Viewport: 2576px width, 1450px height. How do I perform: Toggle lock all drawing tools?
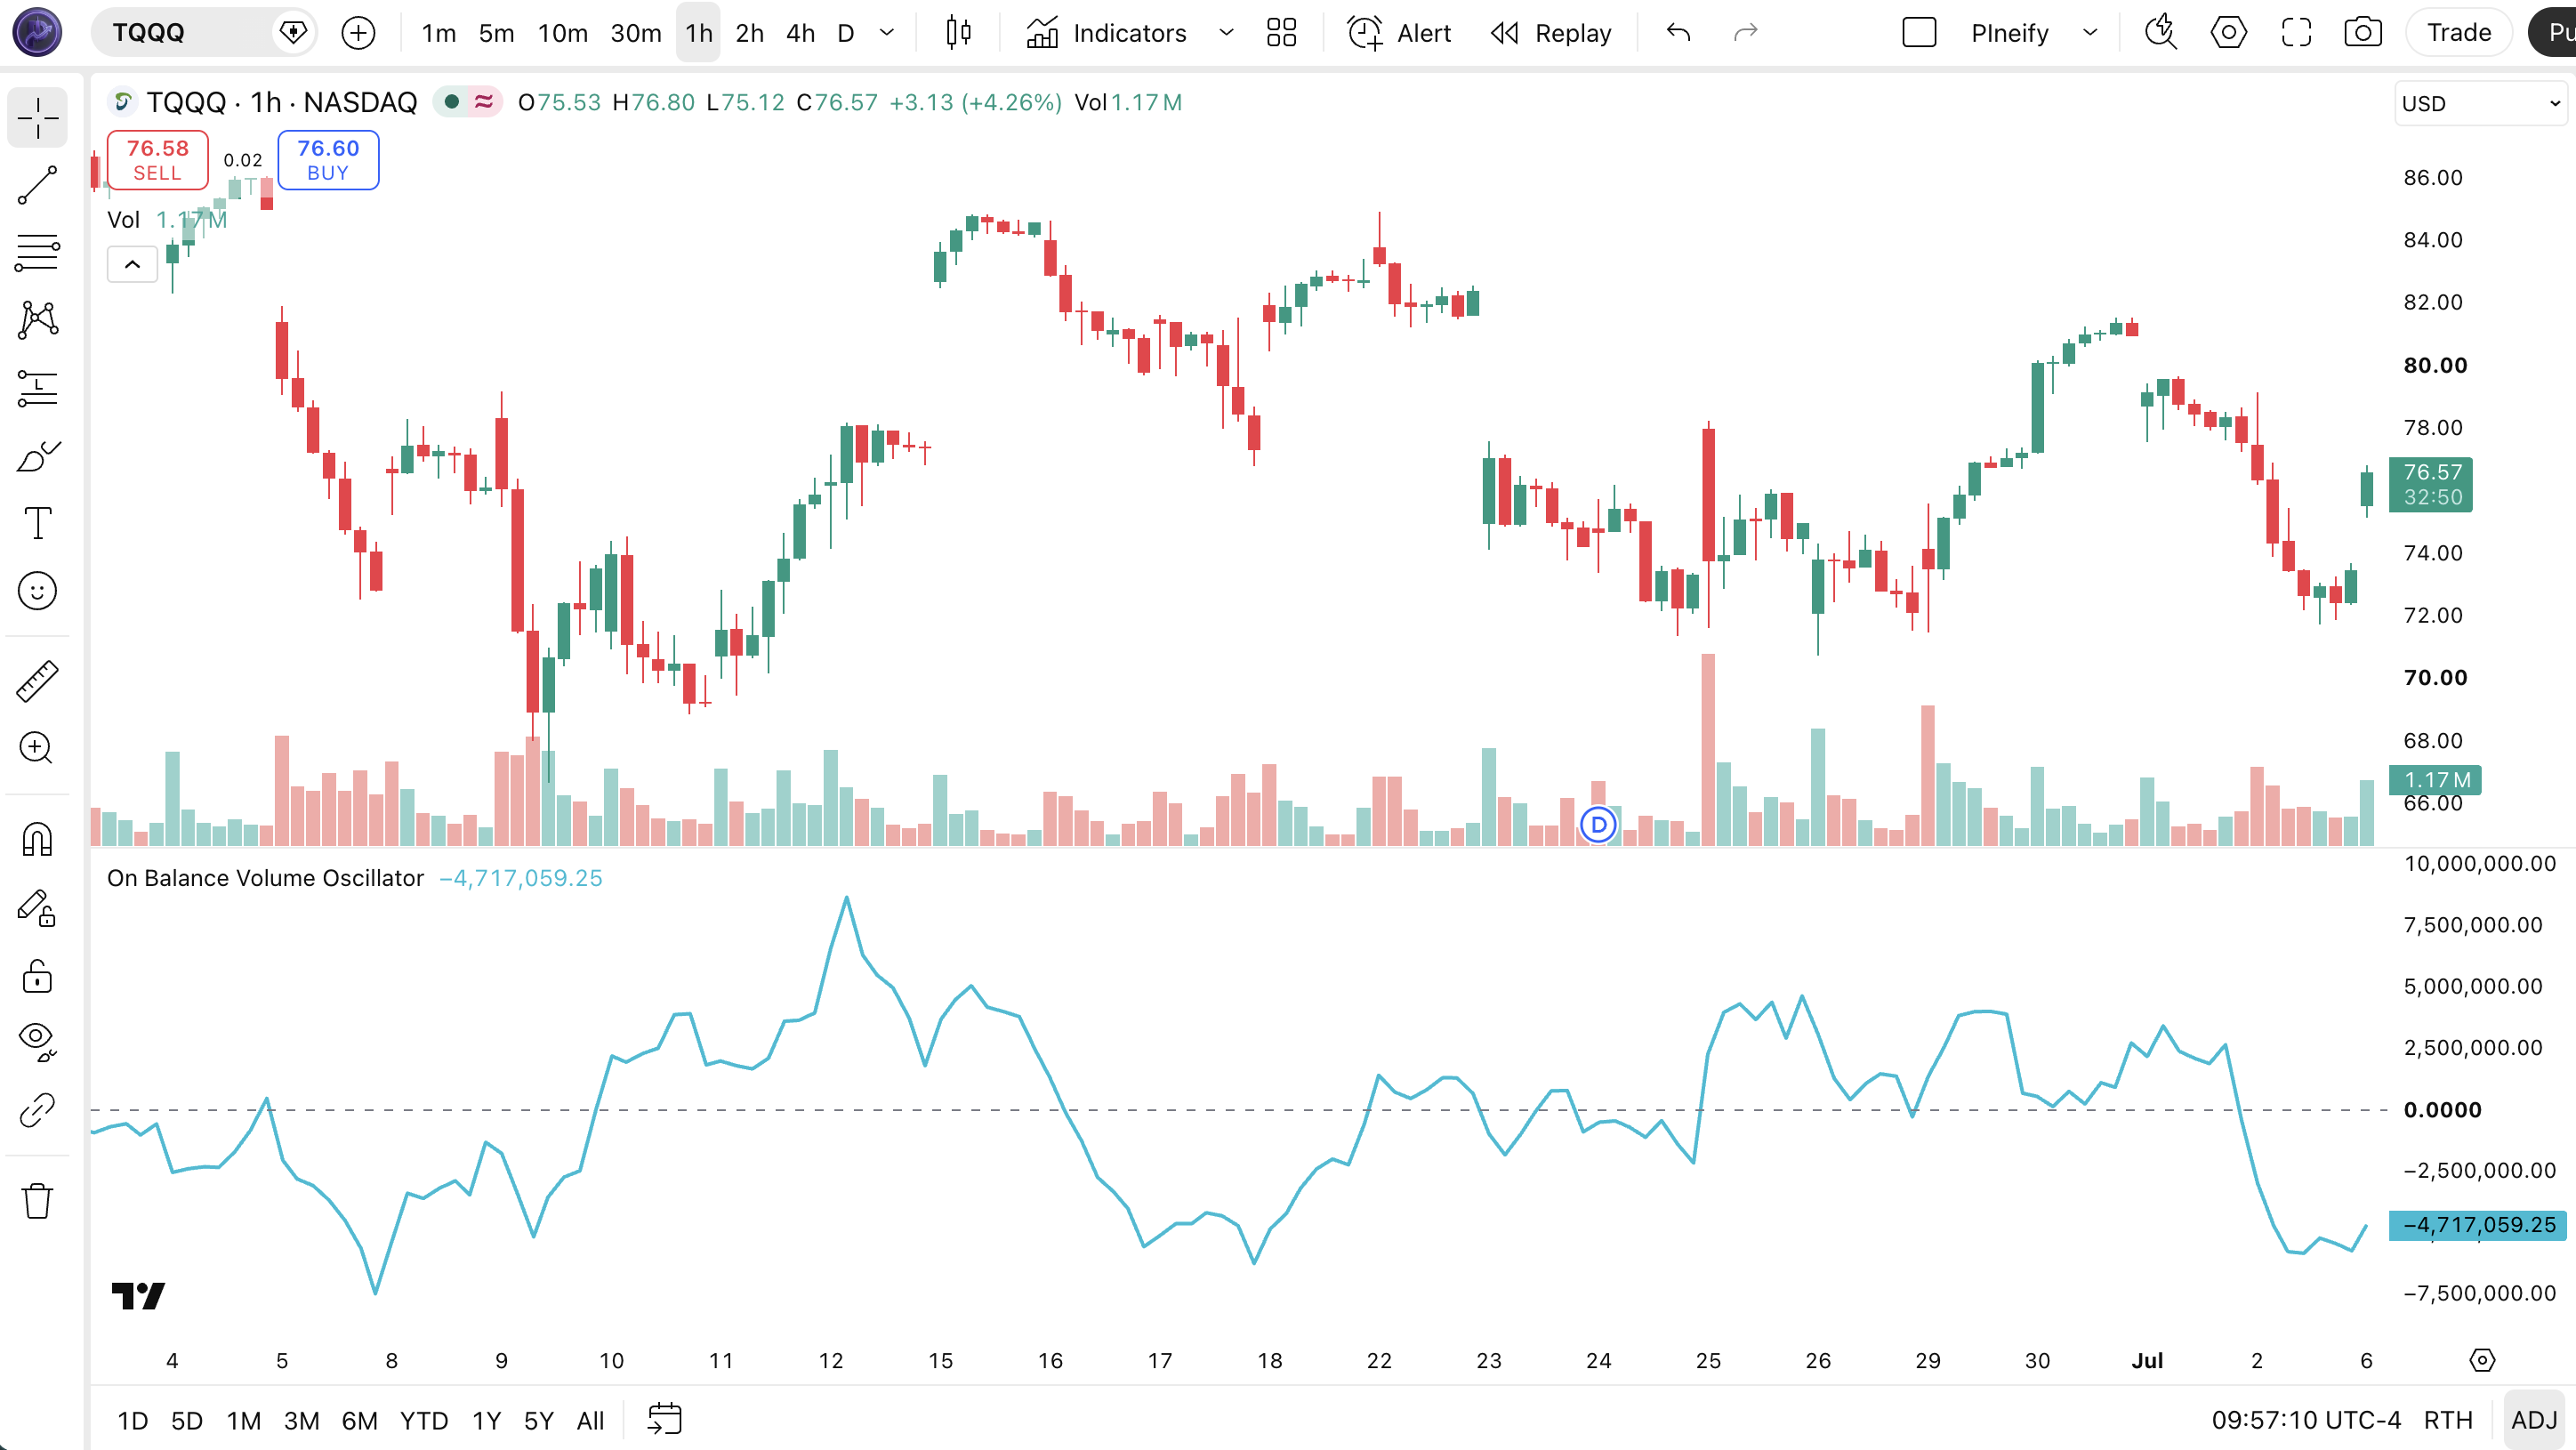click(37, 976)
